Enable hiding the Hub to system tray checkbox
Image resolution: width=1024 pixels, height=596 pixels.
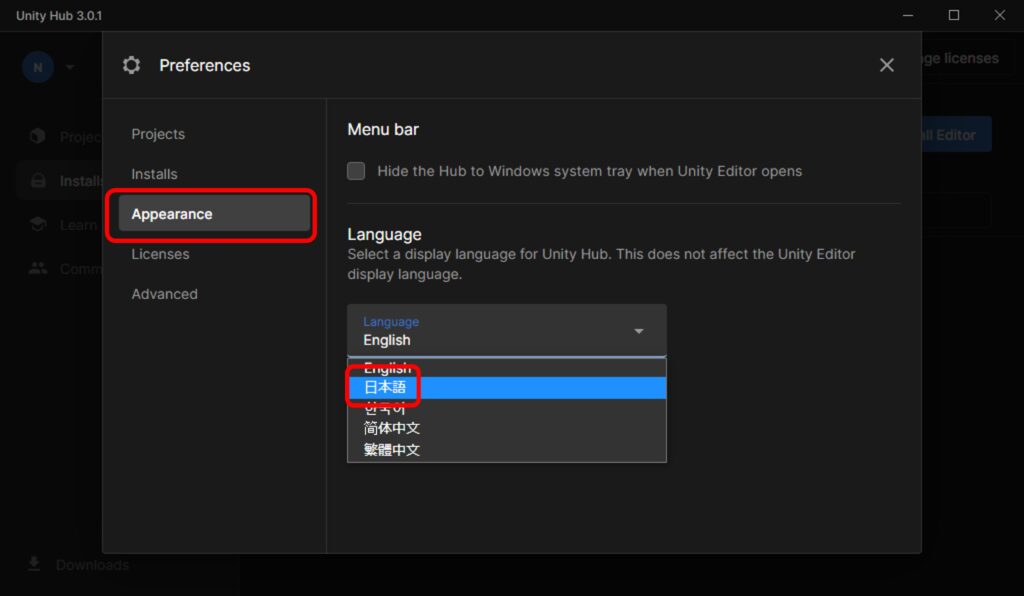(356, 171)
